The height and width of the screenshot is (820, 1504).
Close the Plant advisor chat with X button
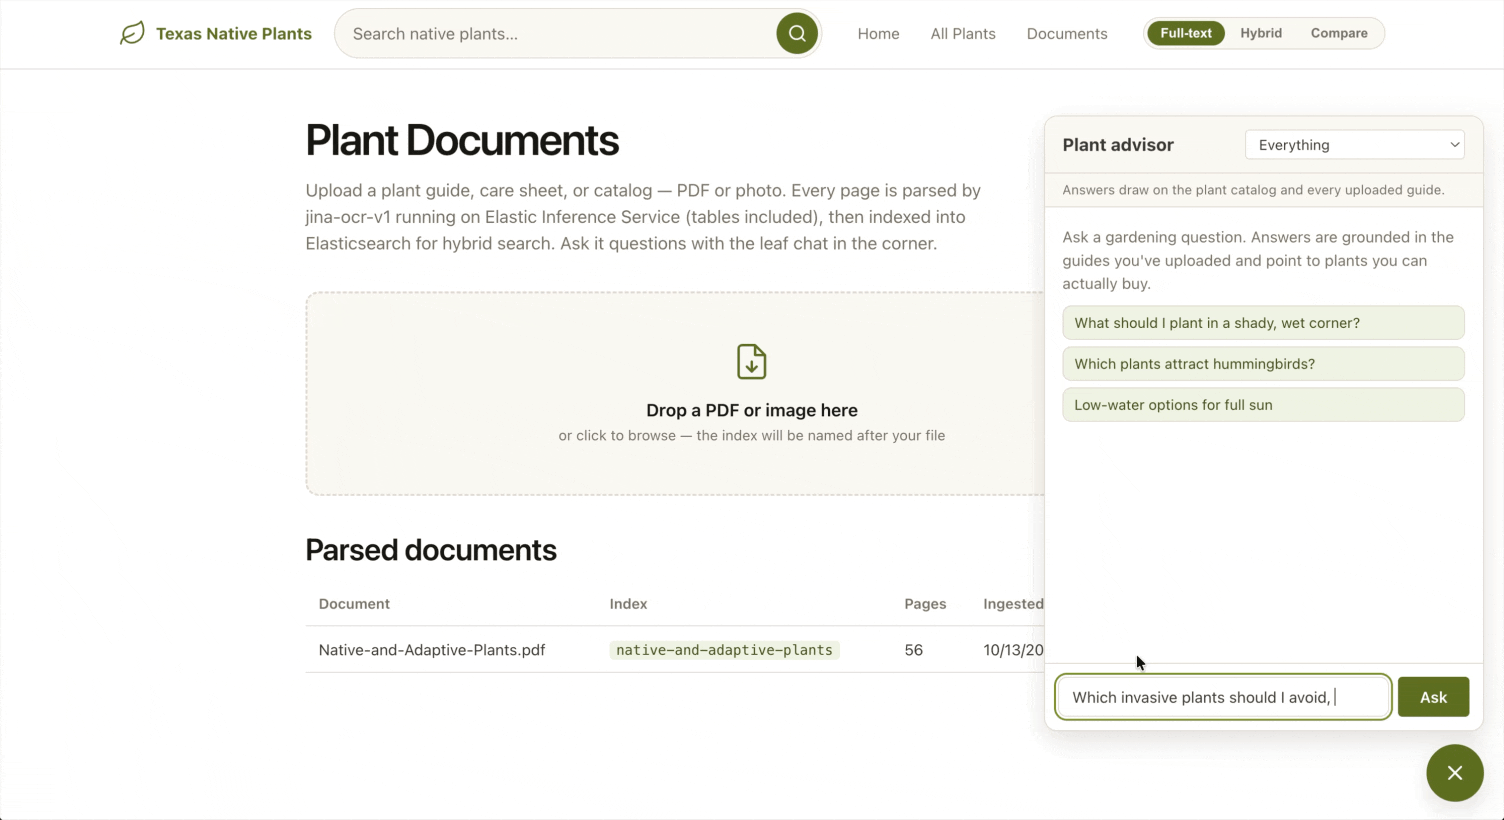click(1455, 773)
